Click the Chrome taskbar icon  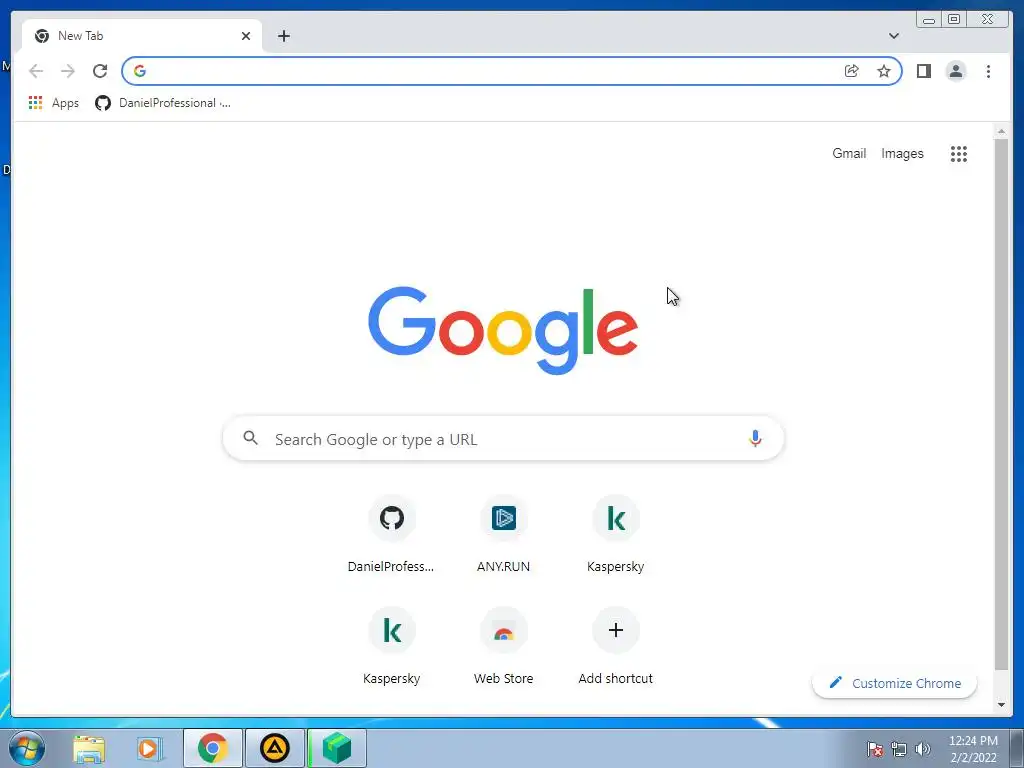point(213,748)
